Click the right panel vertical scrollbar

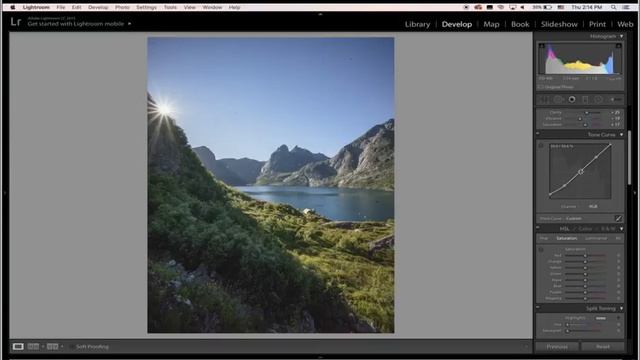(629, 157)
